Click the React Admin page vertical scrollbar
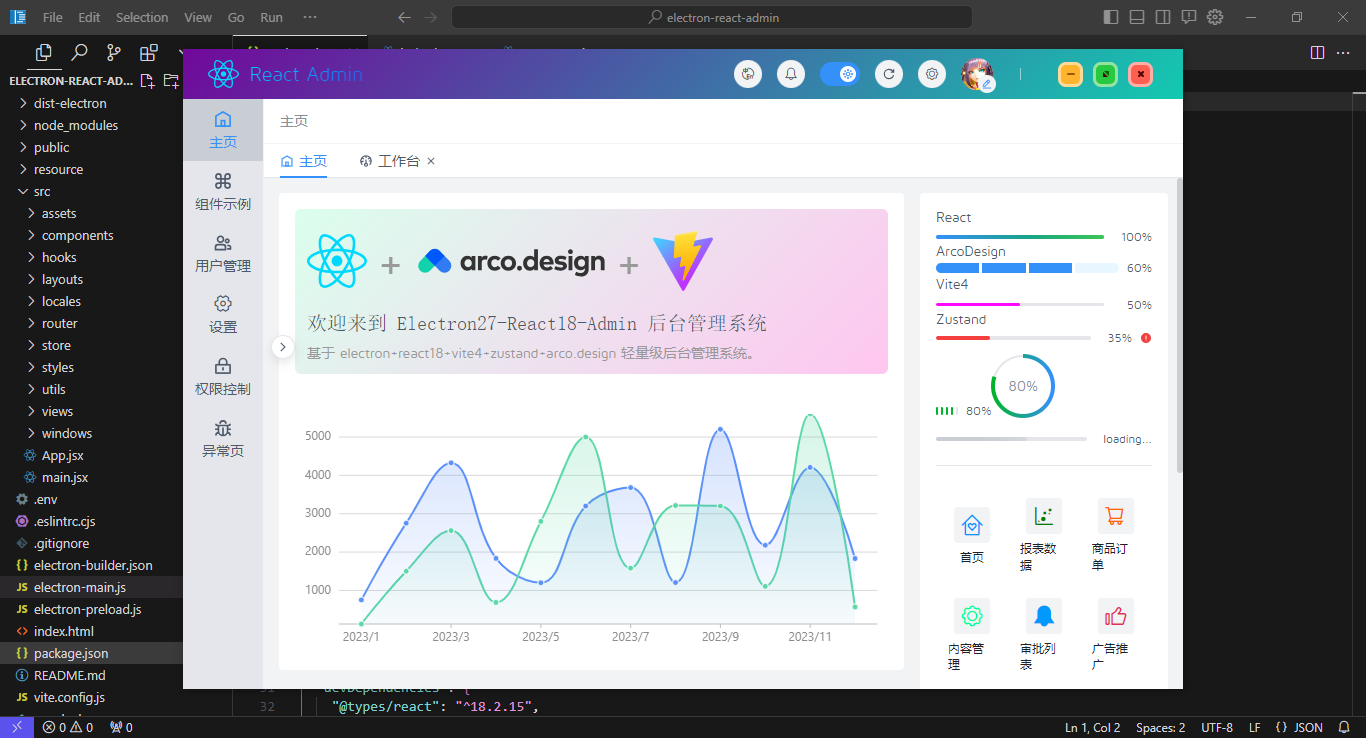The width and height of the screenshot is (1366, 738). (x=1179, y=325)
